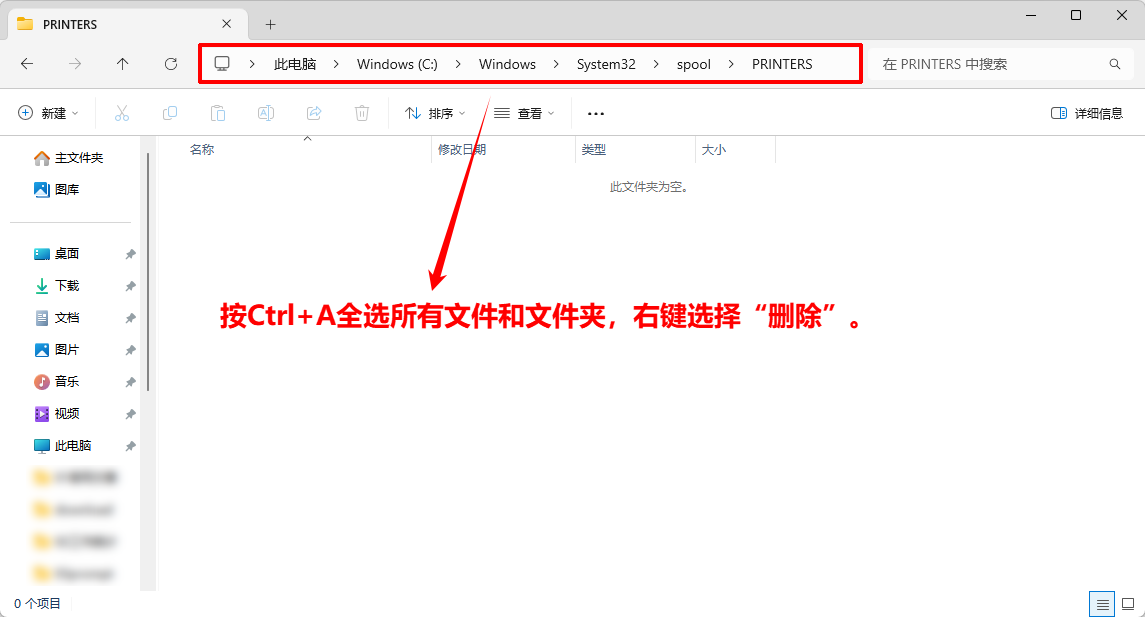
Task: Refresh the PRINTERS folder view
Action: pos(171,64)
